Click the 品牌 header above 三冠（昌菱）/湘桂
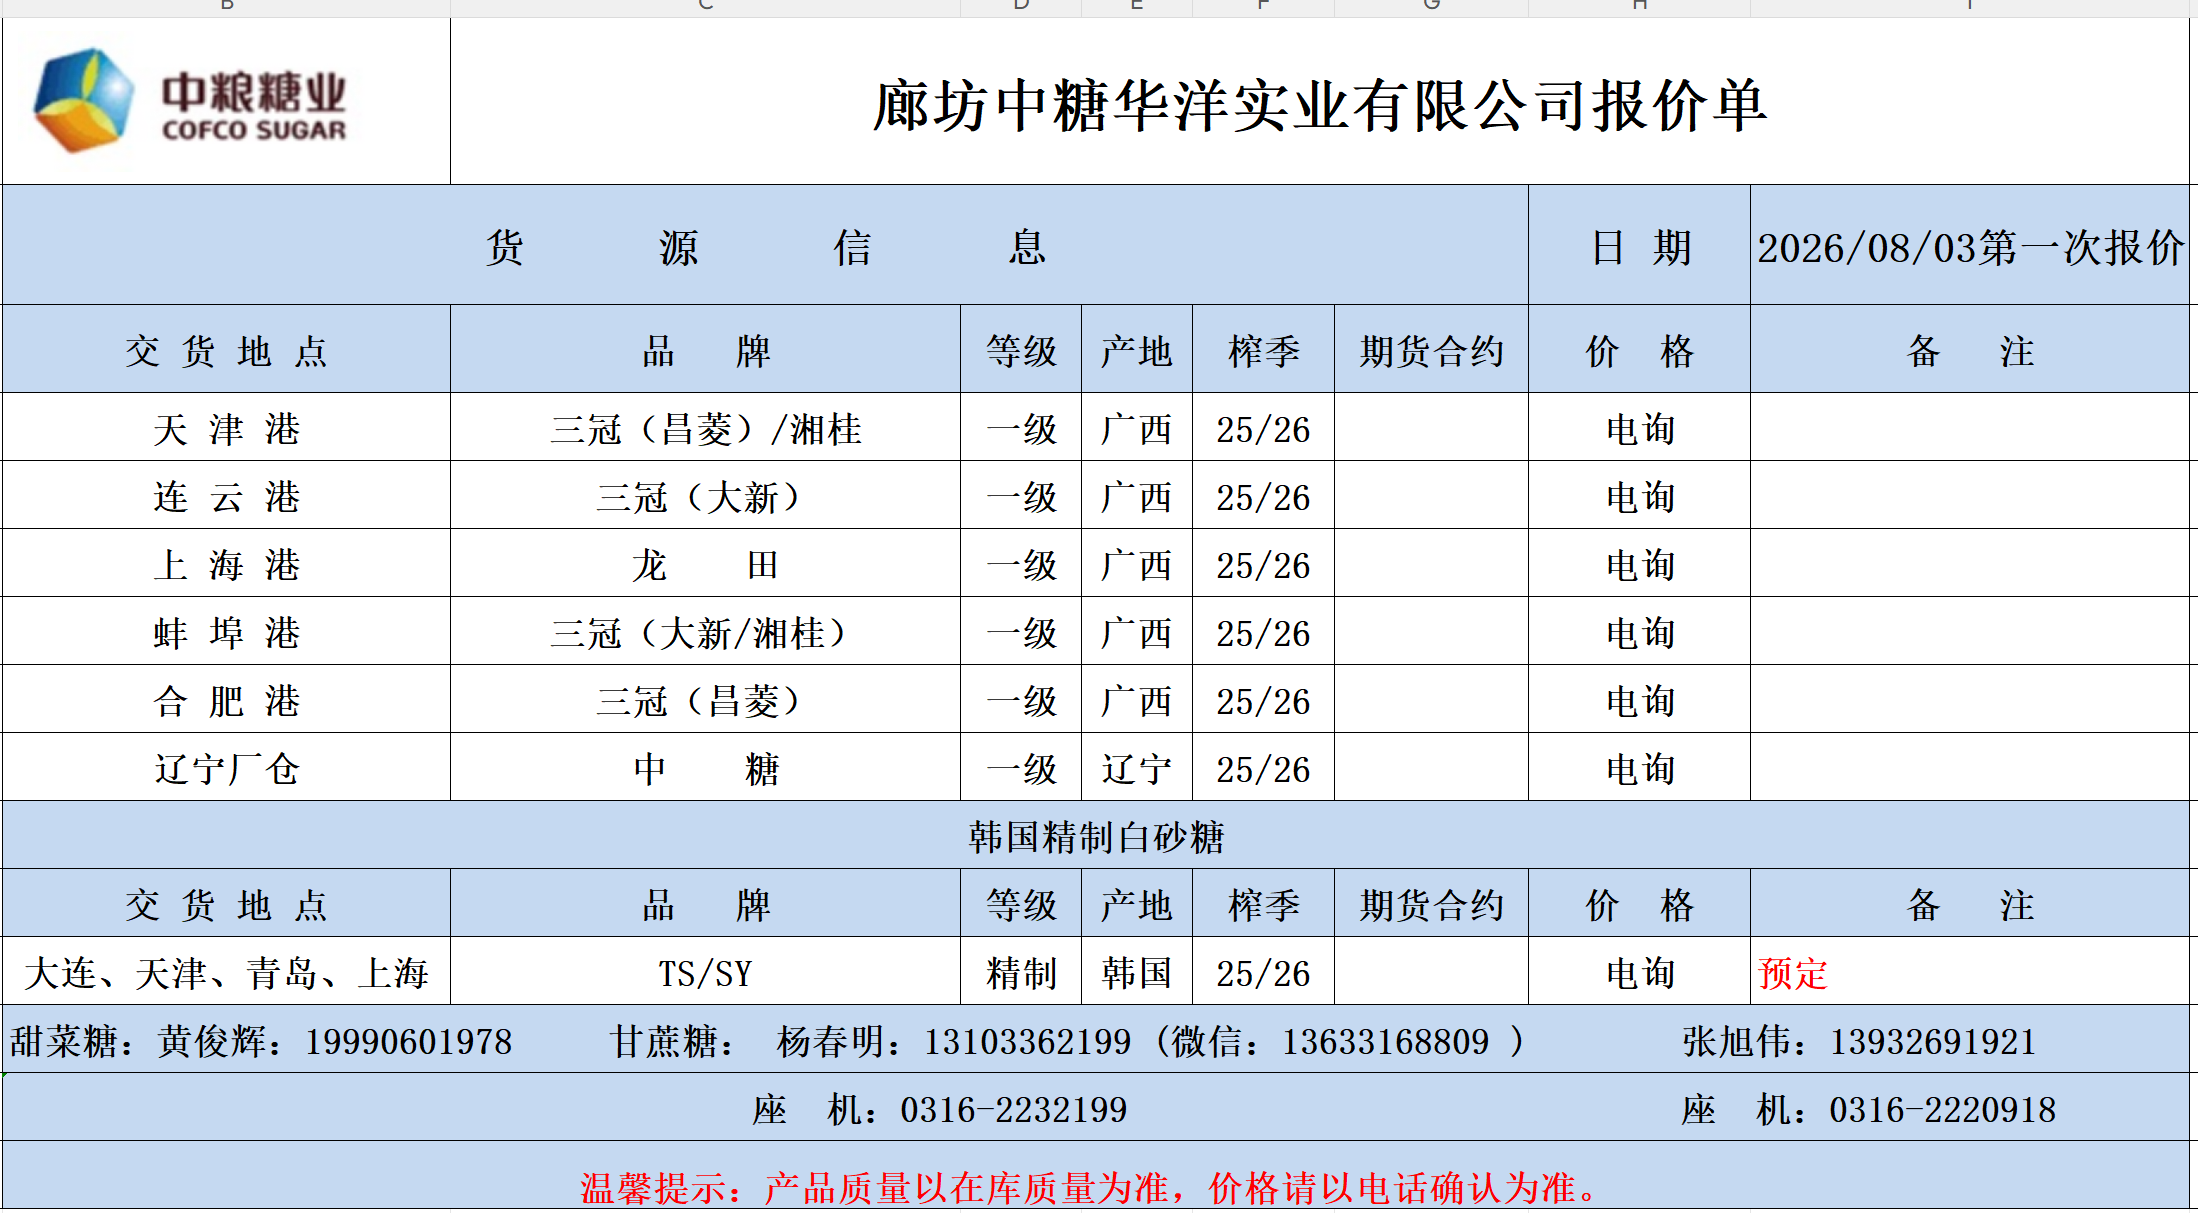Image resolution: width=2198 pixels, height=1213 pixels. point(706,350)
